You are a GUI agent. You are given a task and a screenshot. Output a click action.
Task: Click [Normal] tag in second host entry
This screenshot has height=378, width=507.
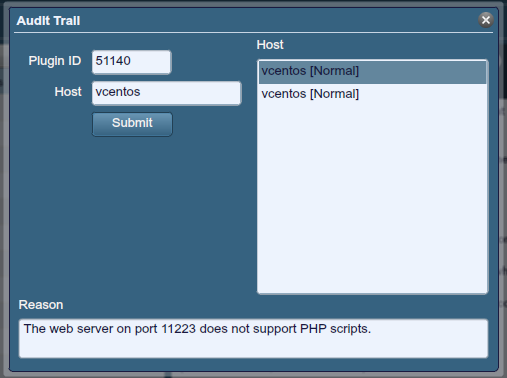334,94
